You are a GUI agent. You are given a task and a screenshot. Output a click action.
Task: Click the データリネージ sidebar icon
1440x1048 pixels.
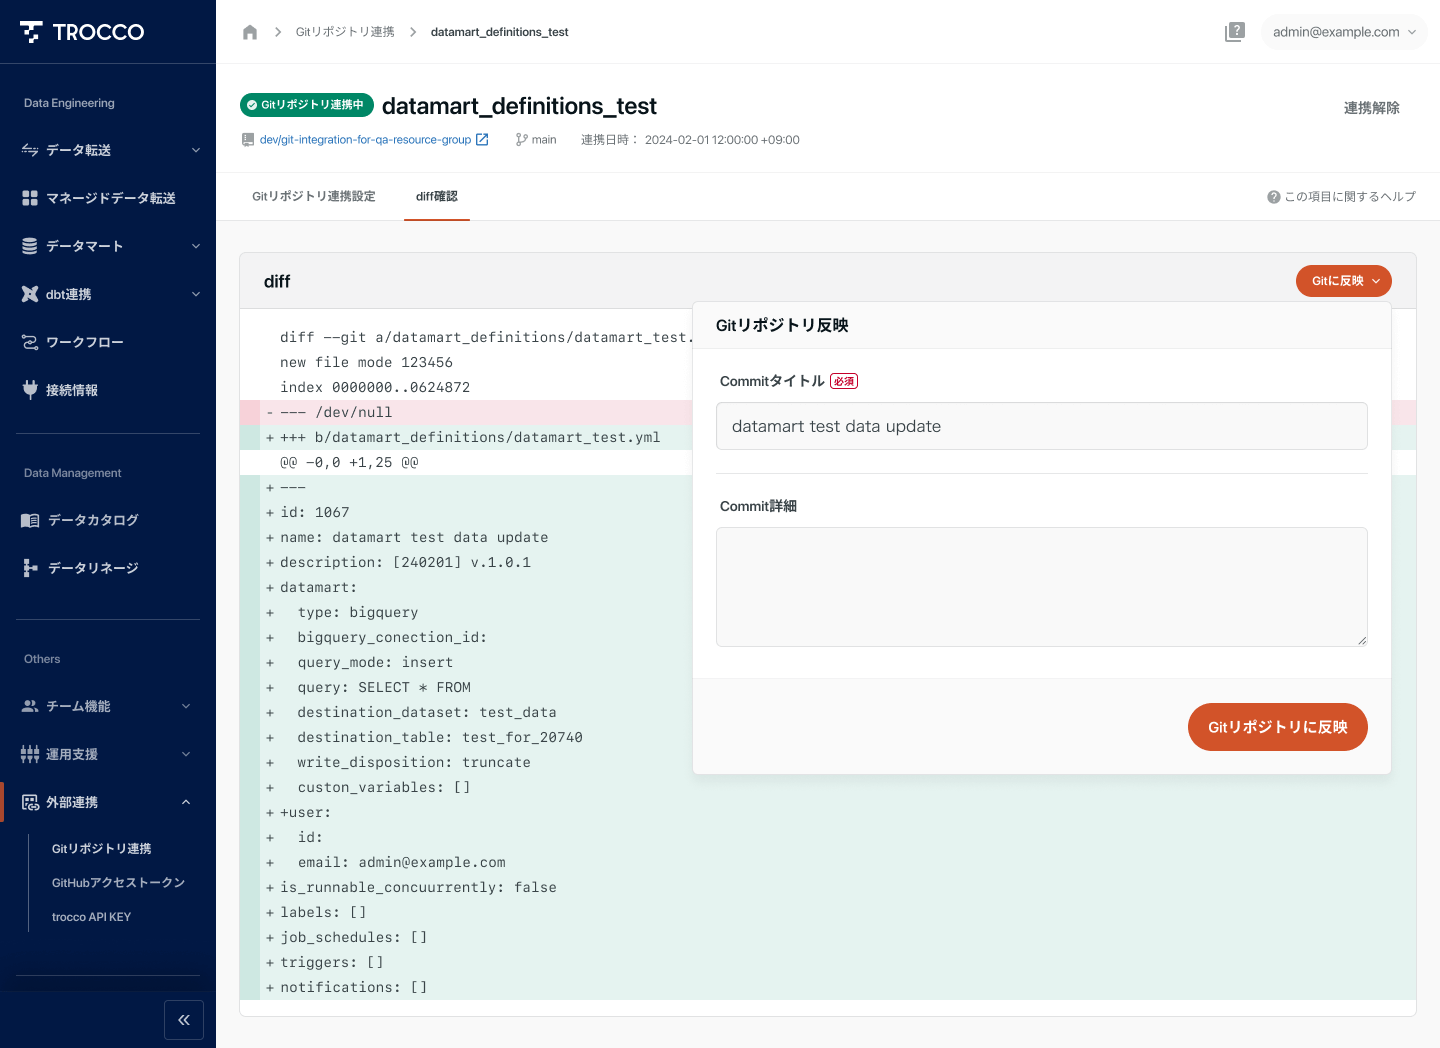coord(30,568)
